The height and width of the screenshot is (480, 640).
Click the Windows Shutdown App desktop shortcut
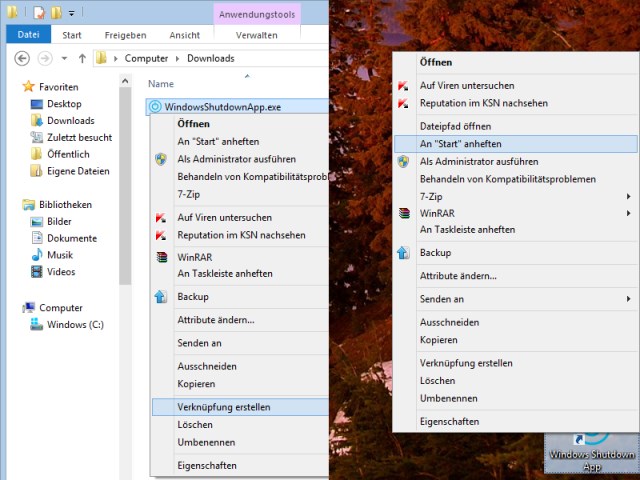pyautogui.click(x=592, y=452)
